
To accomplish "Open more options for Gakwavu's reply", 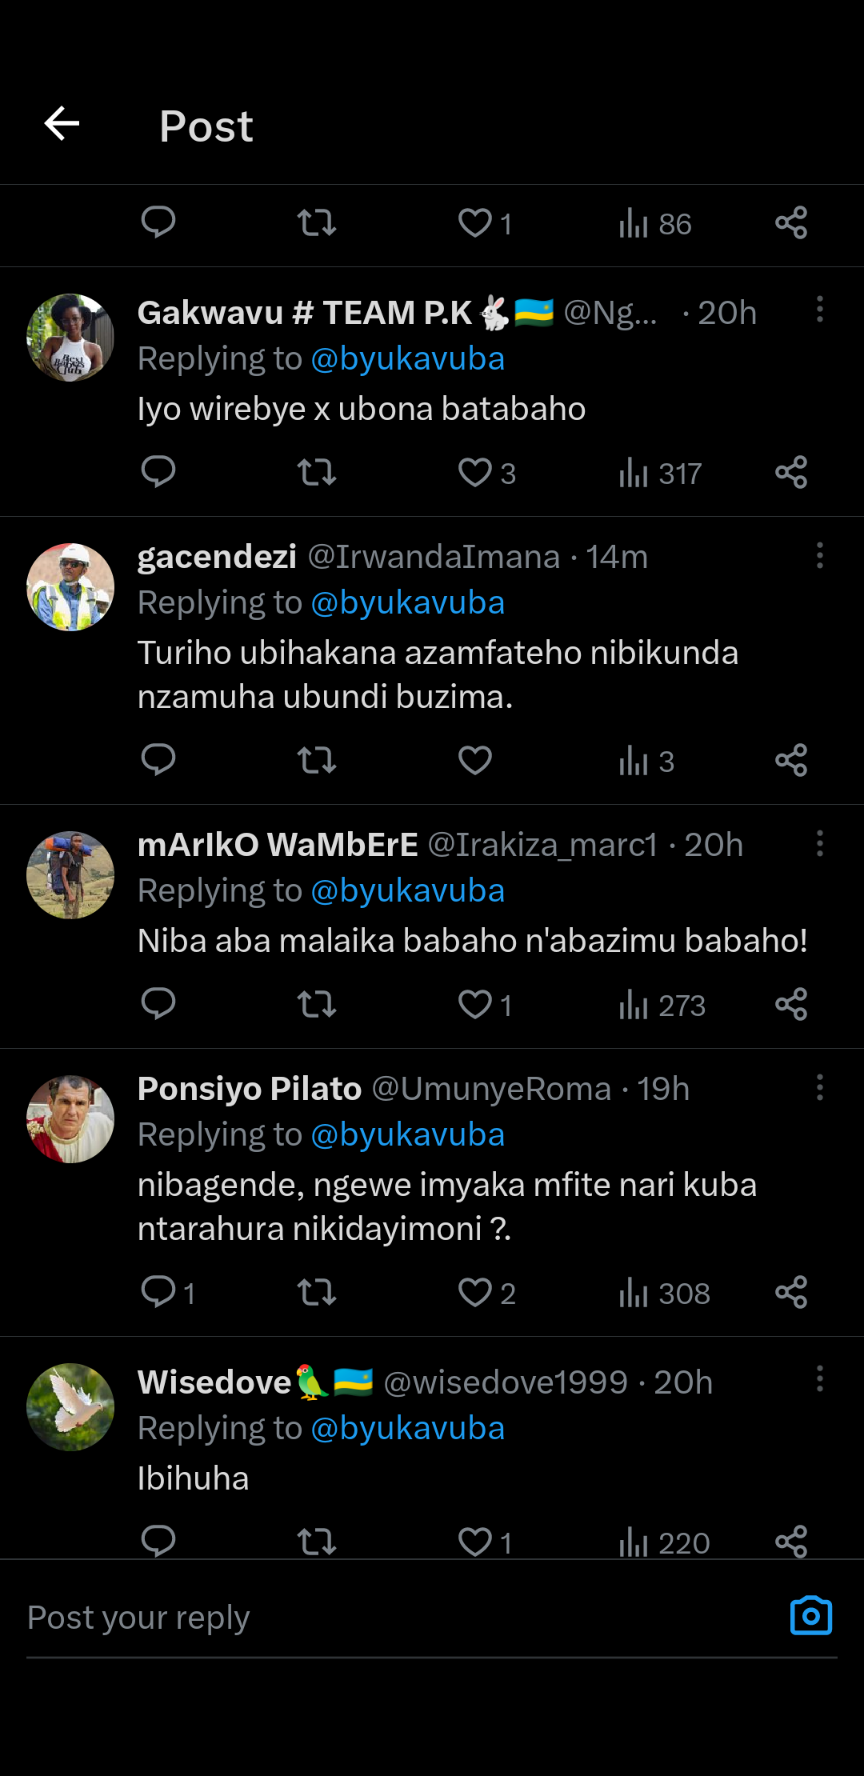I will coord(820,310).
